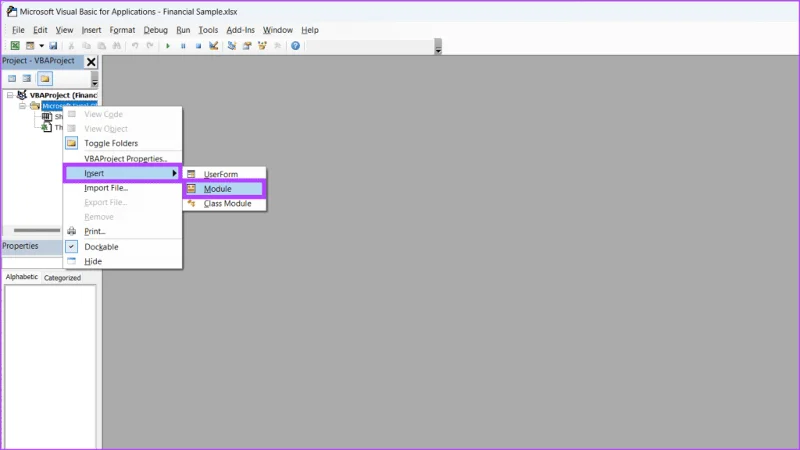This screenshot has height=450, width=800.
Task: Switch to the Categorized properties tab
Action: tap(62, 278)
